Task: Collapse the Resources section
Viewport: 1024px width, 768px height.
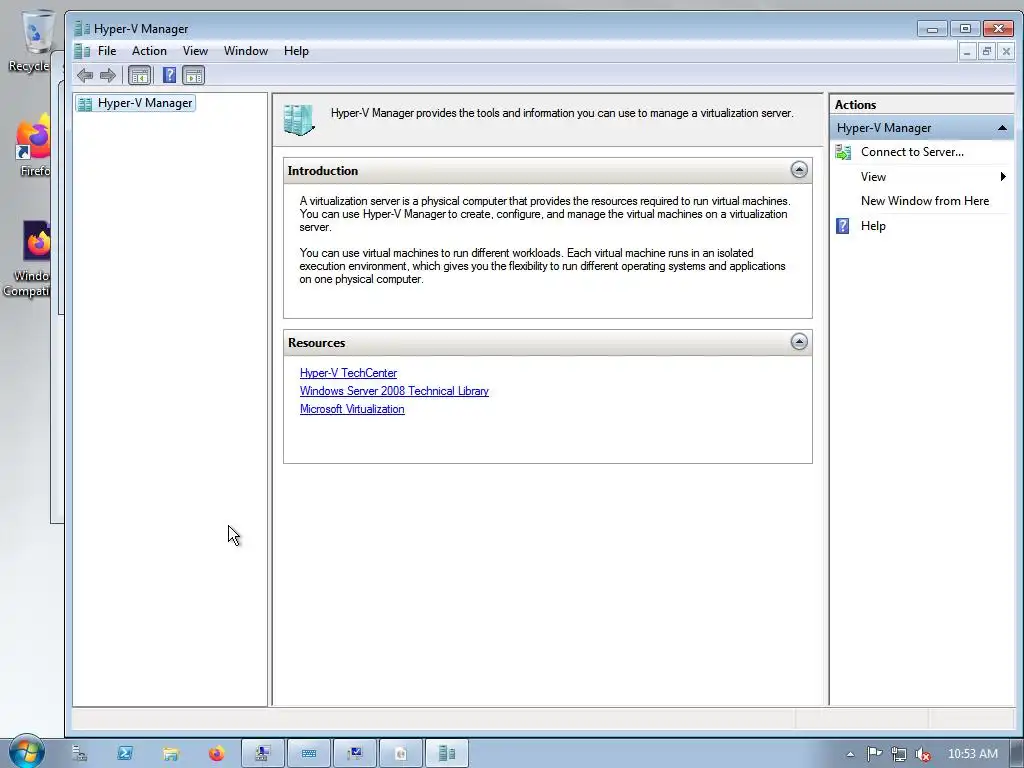Action: coord(799,342)
